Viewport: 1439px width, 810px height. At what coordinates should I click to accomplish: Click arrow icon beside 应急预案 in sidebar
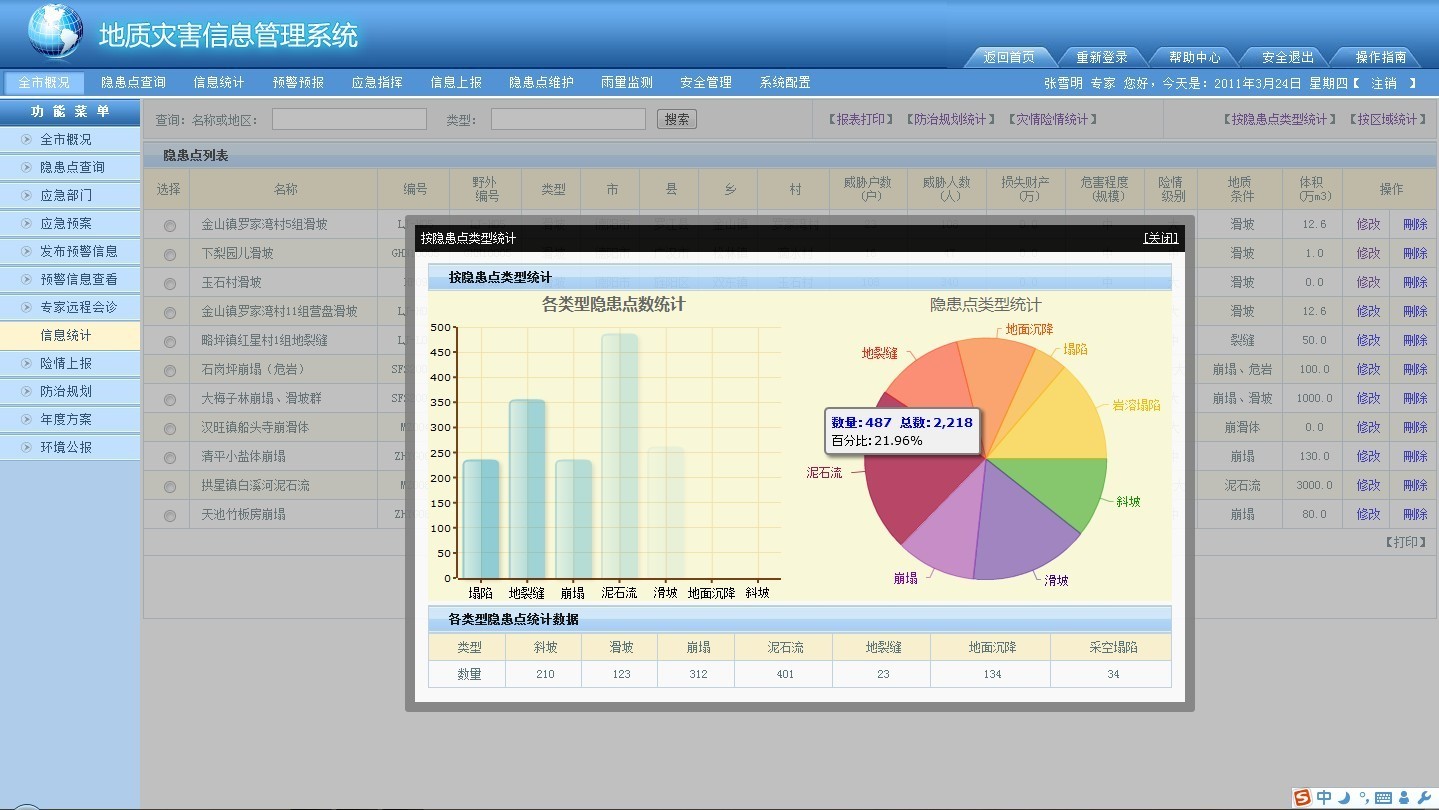click(26, 223)
